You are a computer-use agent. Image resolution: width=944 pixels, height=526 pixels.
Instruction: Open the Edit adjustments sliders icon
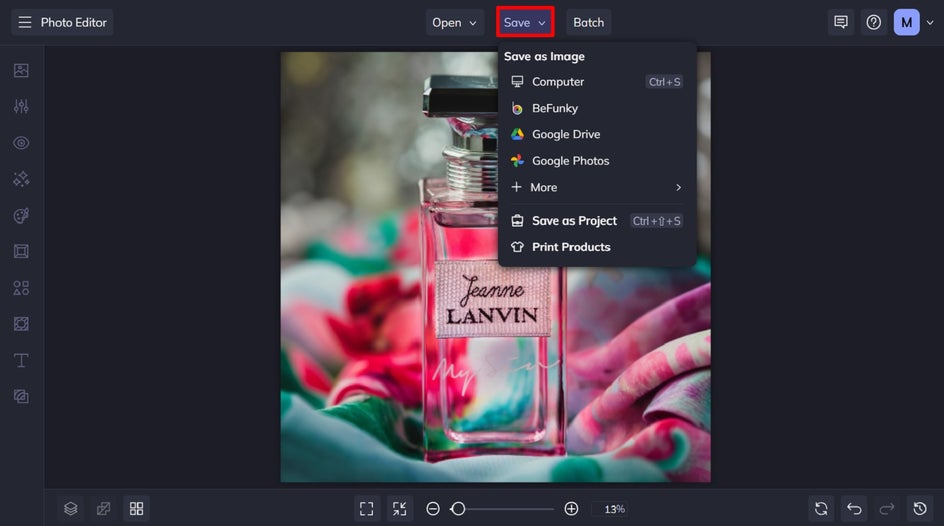click(x=21, y=107)
